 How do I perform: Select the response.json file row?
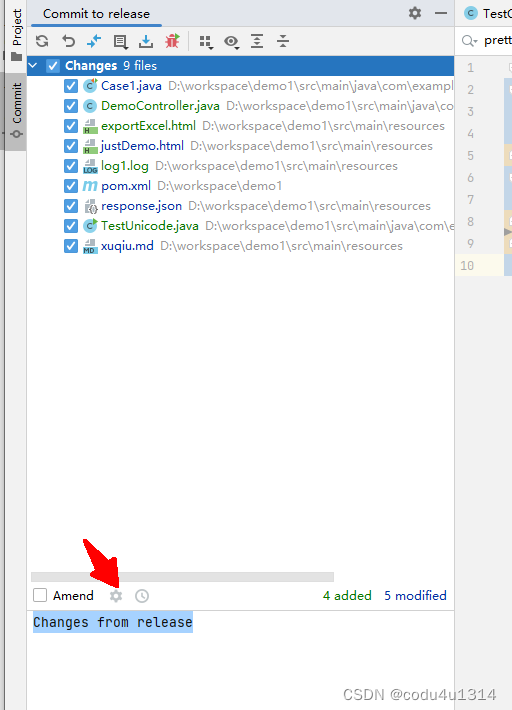240,206
